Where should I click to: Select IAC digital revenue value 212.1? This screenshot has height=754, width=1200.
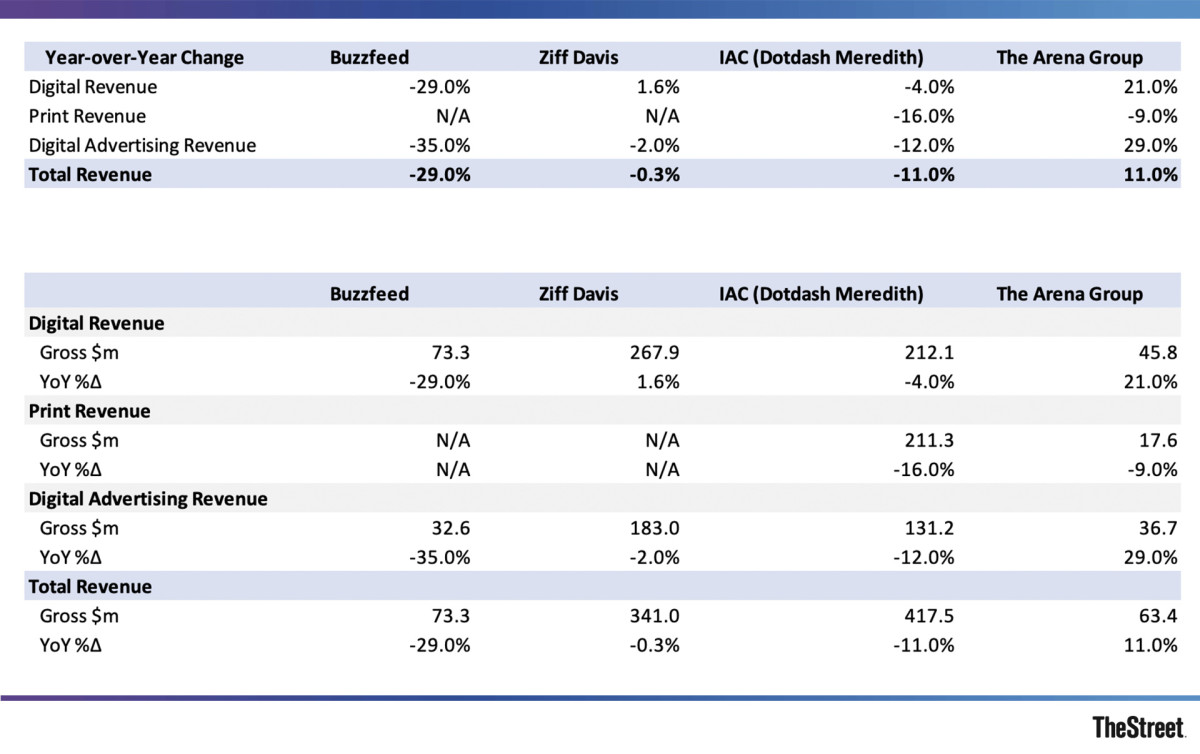(929, 353)
